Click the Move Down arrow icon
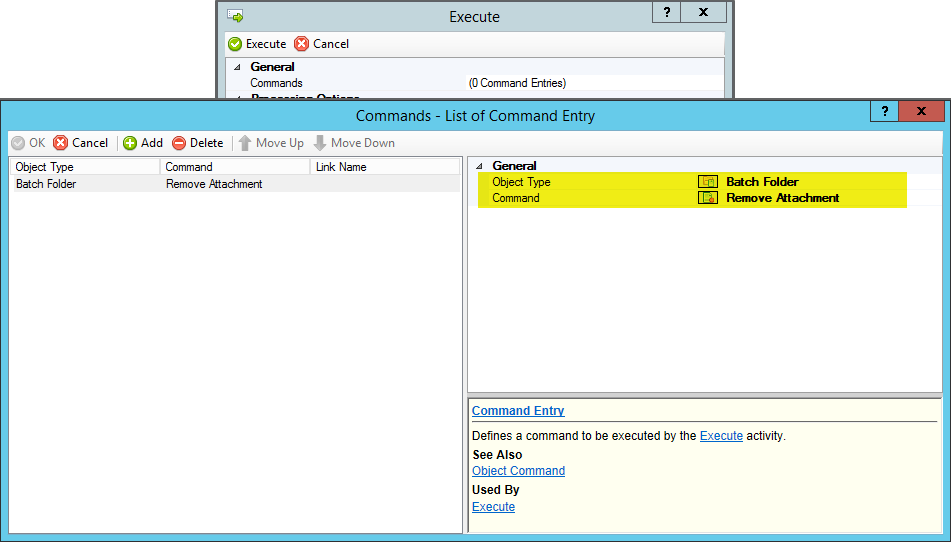 pos(320,143)
